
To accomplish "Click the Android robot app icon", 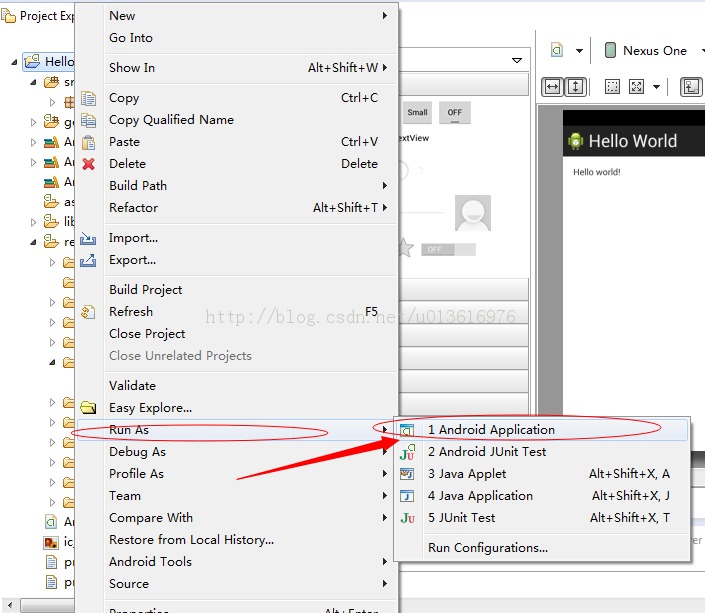I will click(576, 141).
